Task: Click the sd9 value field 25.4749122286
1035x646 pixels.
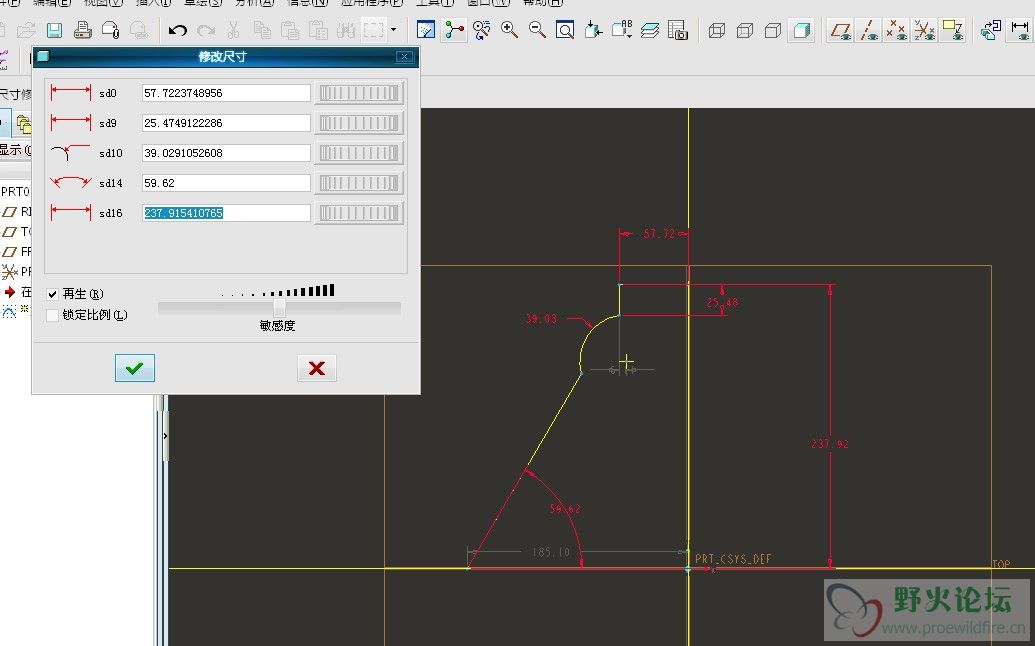Action: click(x=226, y=123)
